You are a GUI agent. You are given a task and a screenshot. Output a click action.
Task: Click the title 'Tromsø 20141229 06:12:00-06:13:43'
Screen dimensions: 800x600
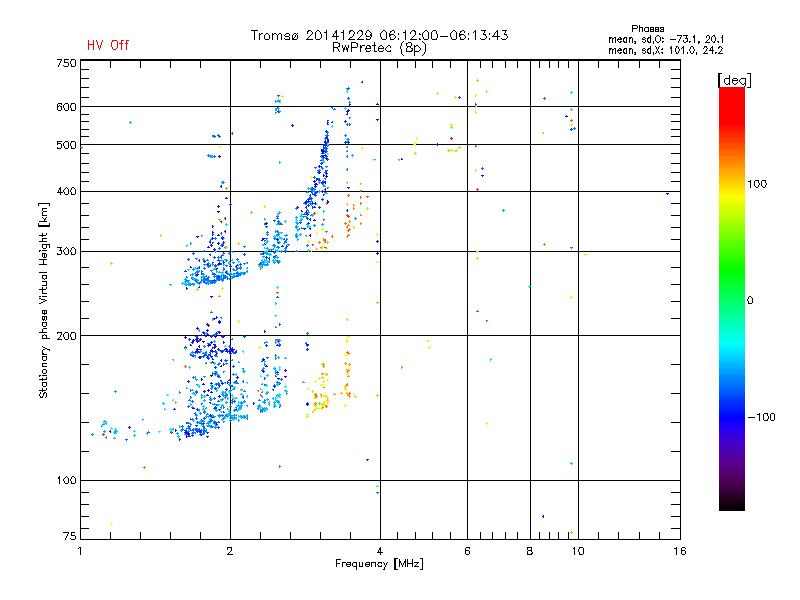tap(380, 35)
